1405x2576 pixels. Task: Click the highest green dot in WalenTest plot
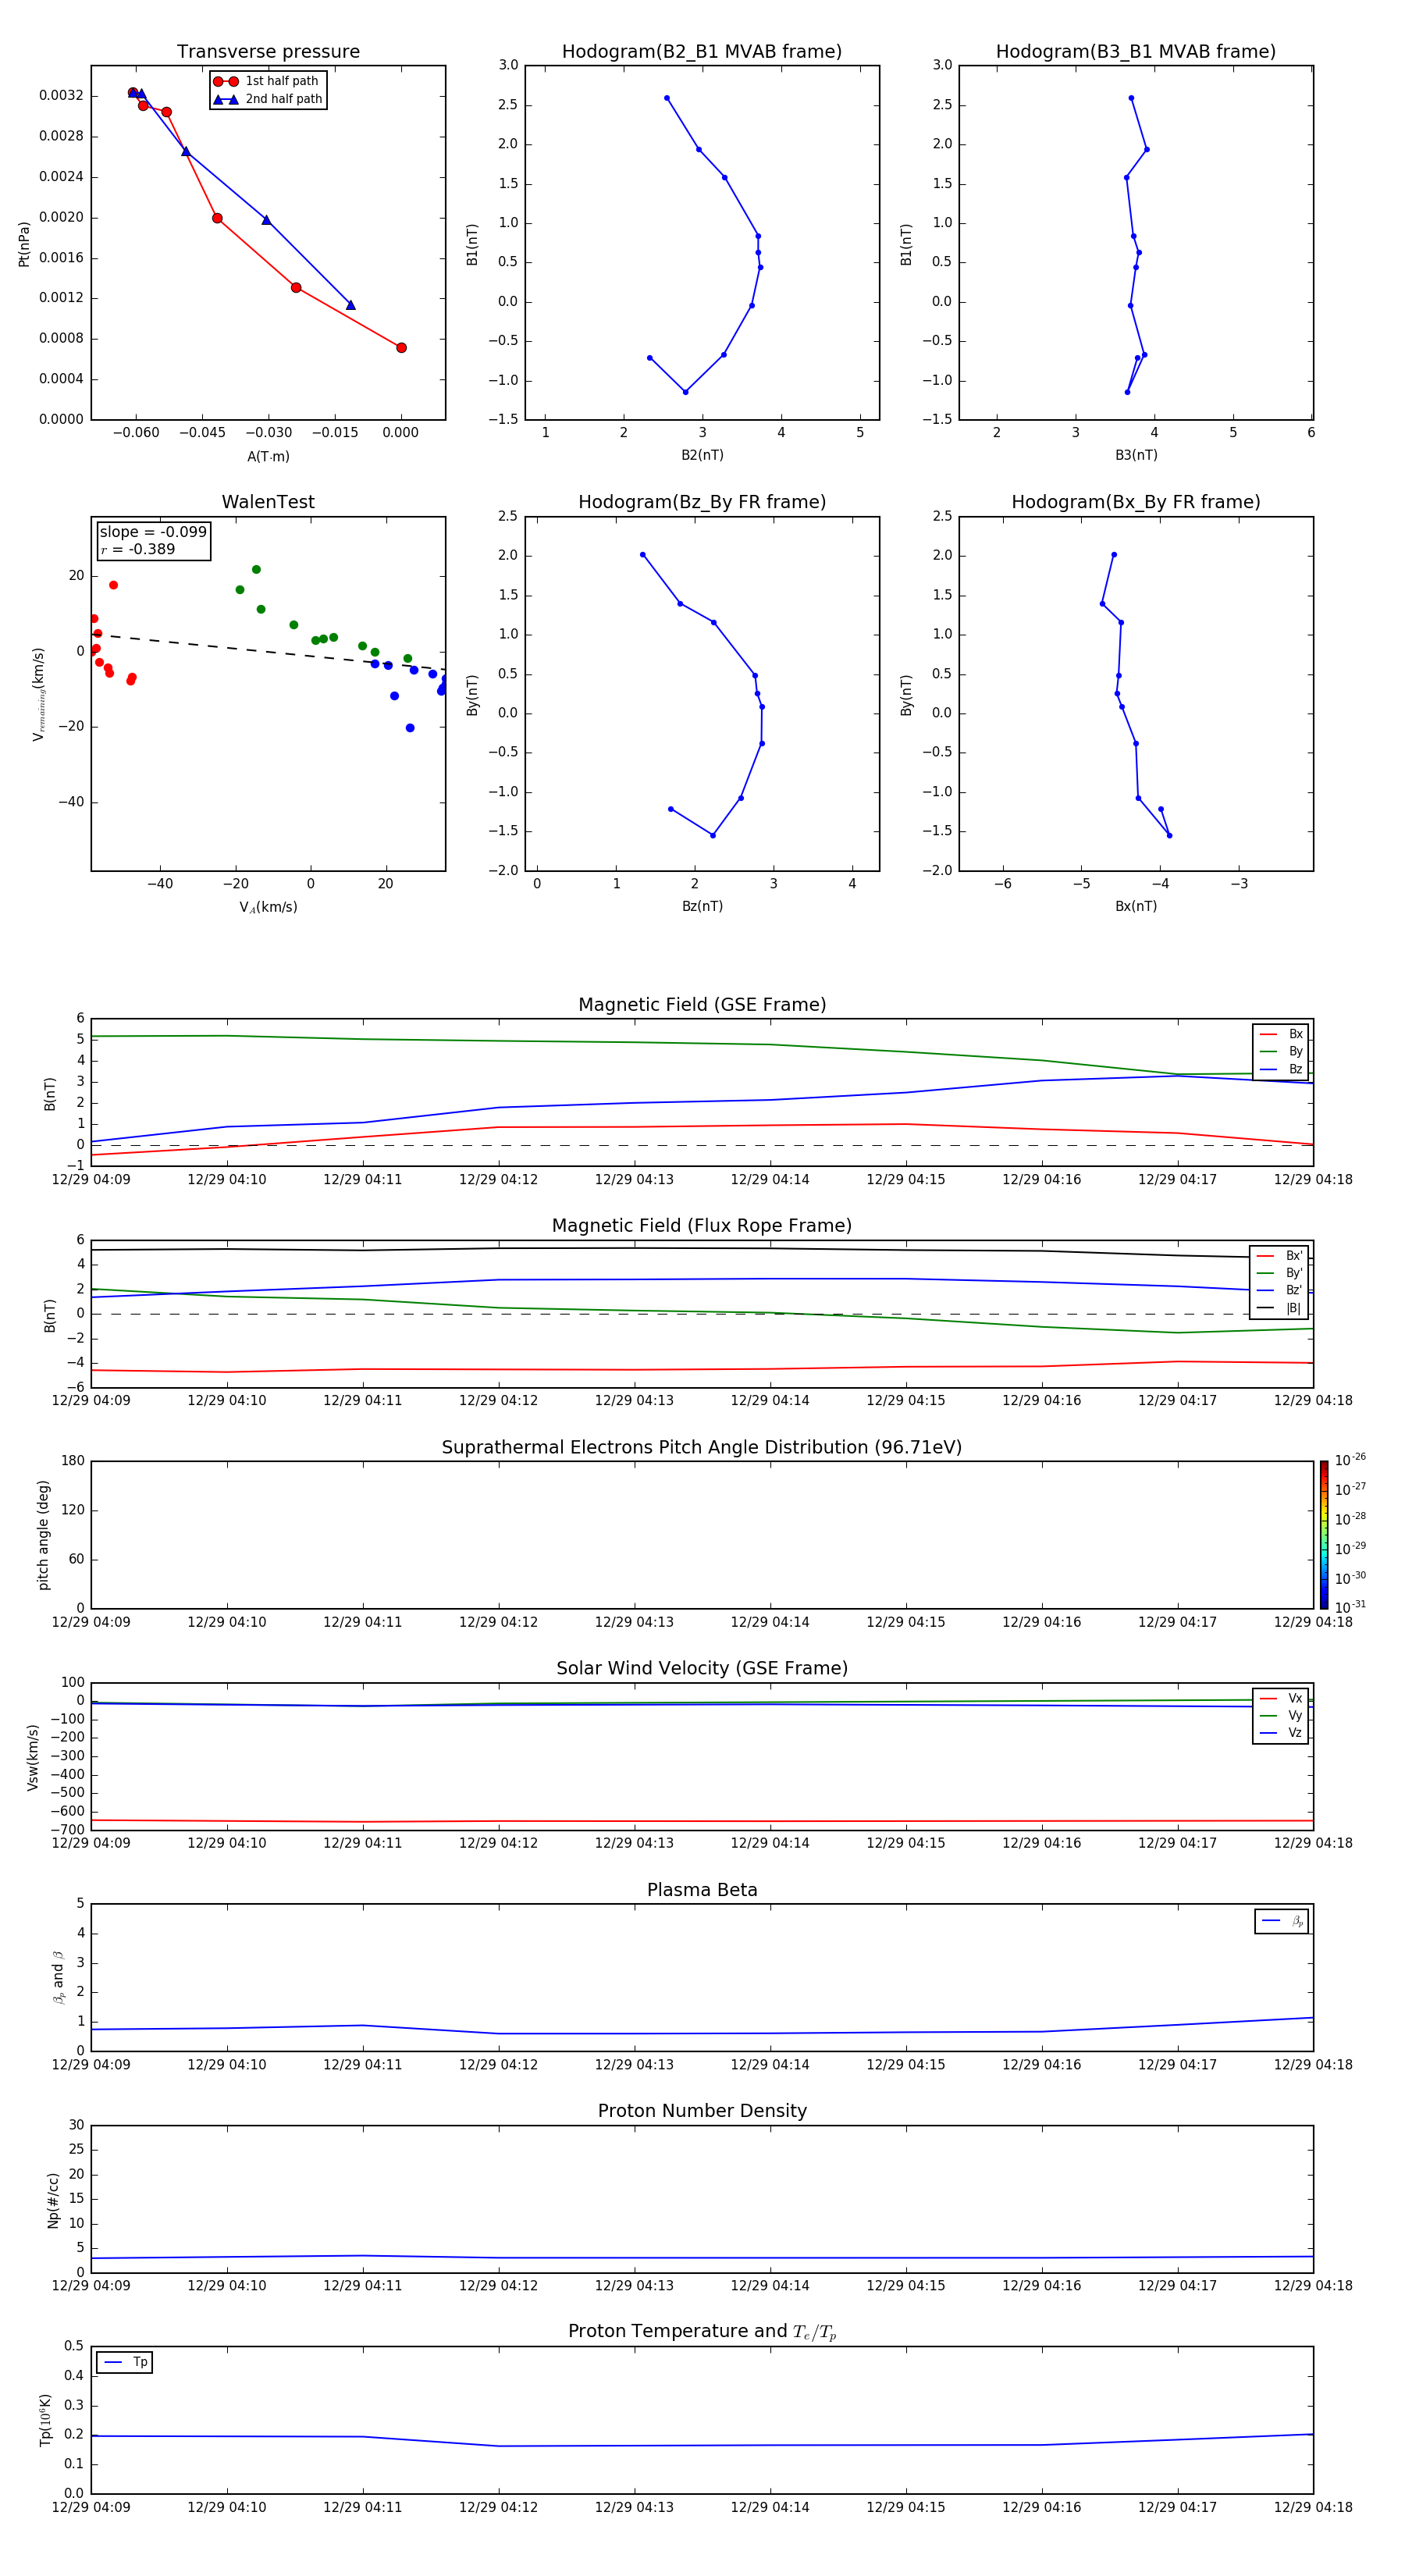[256, 570]
